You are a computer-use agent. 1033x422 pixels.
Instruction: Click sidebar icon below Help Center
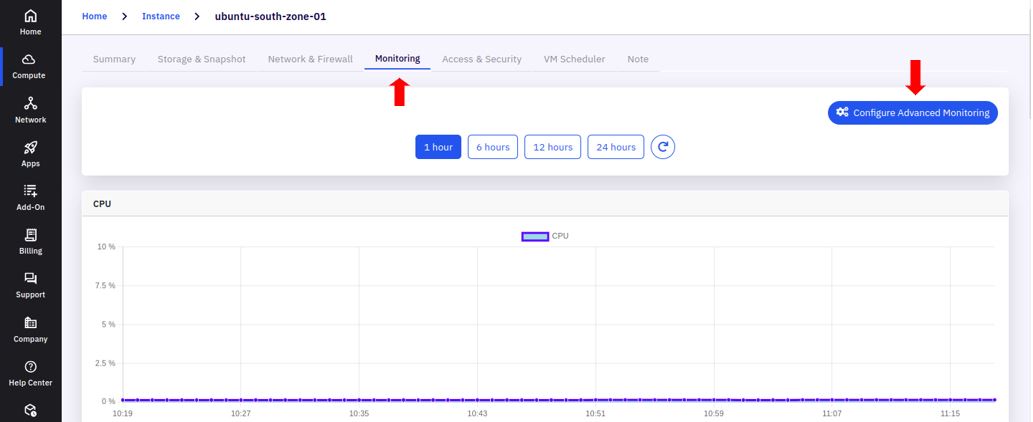(30, 411)
